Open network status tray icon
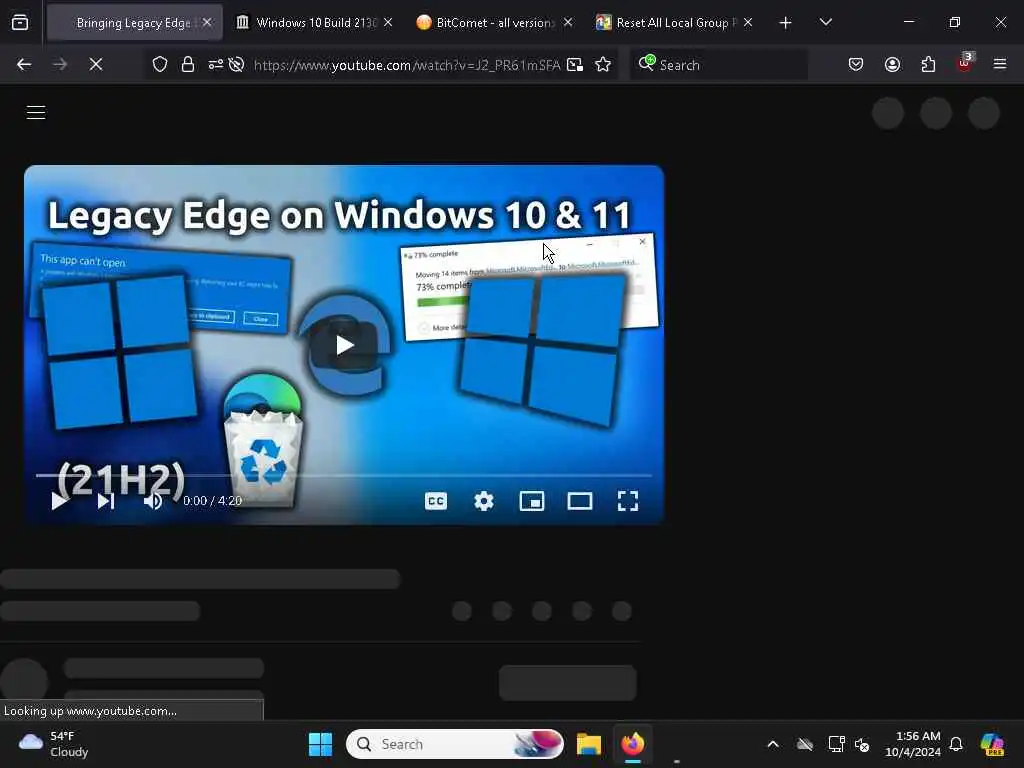 (836, 744)
